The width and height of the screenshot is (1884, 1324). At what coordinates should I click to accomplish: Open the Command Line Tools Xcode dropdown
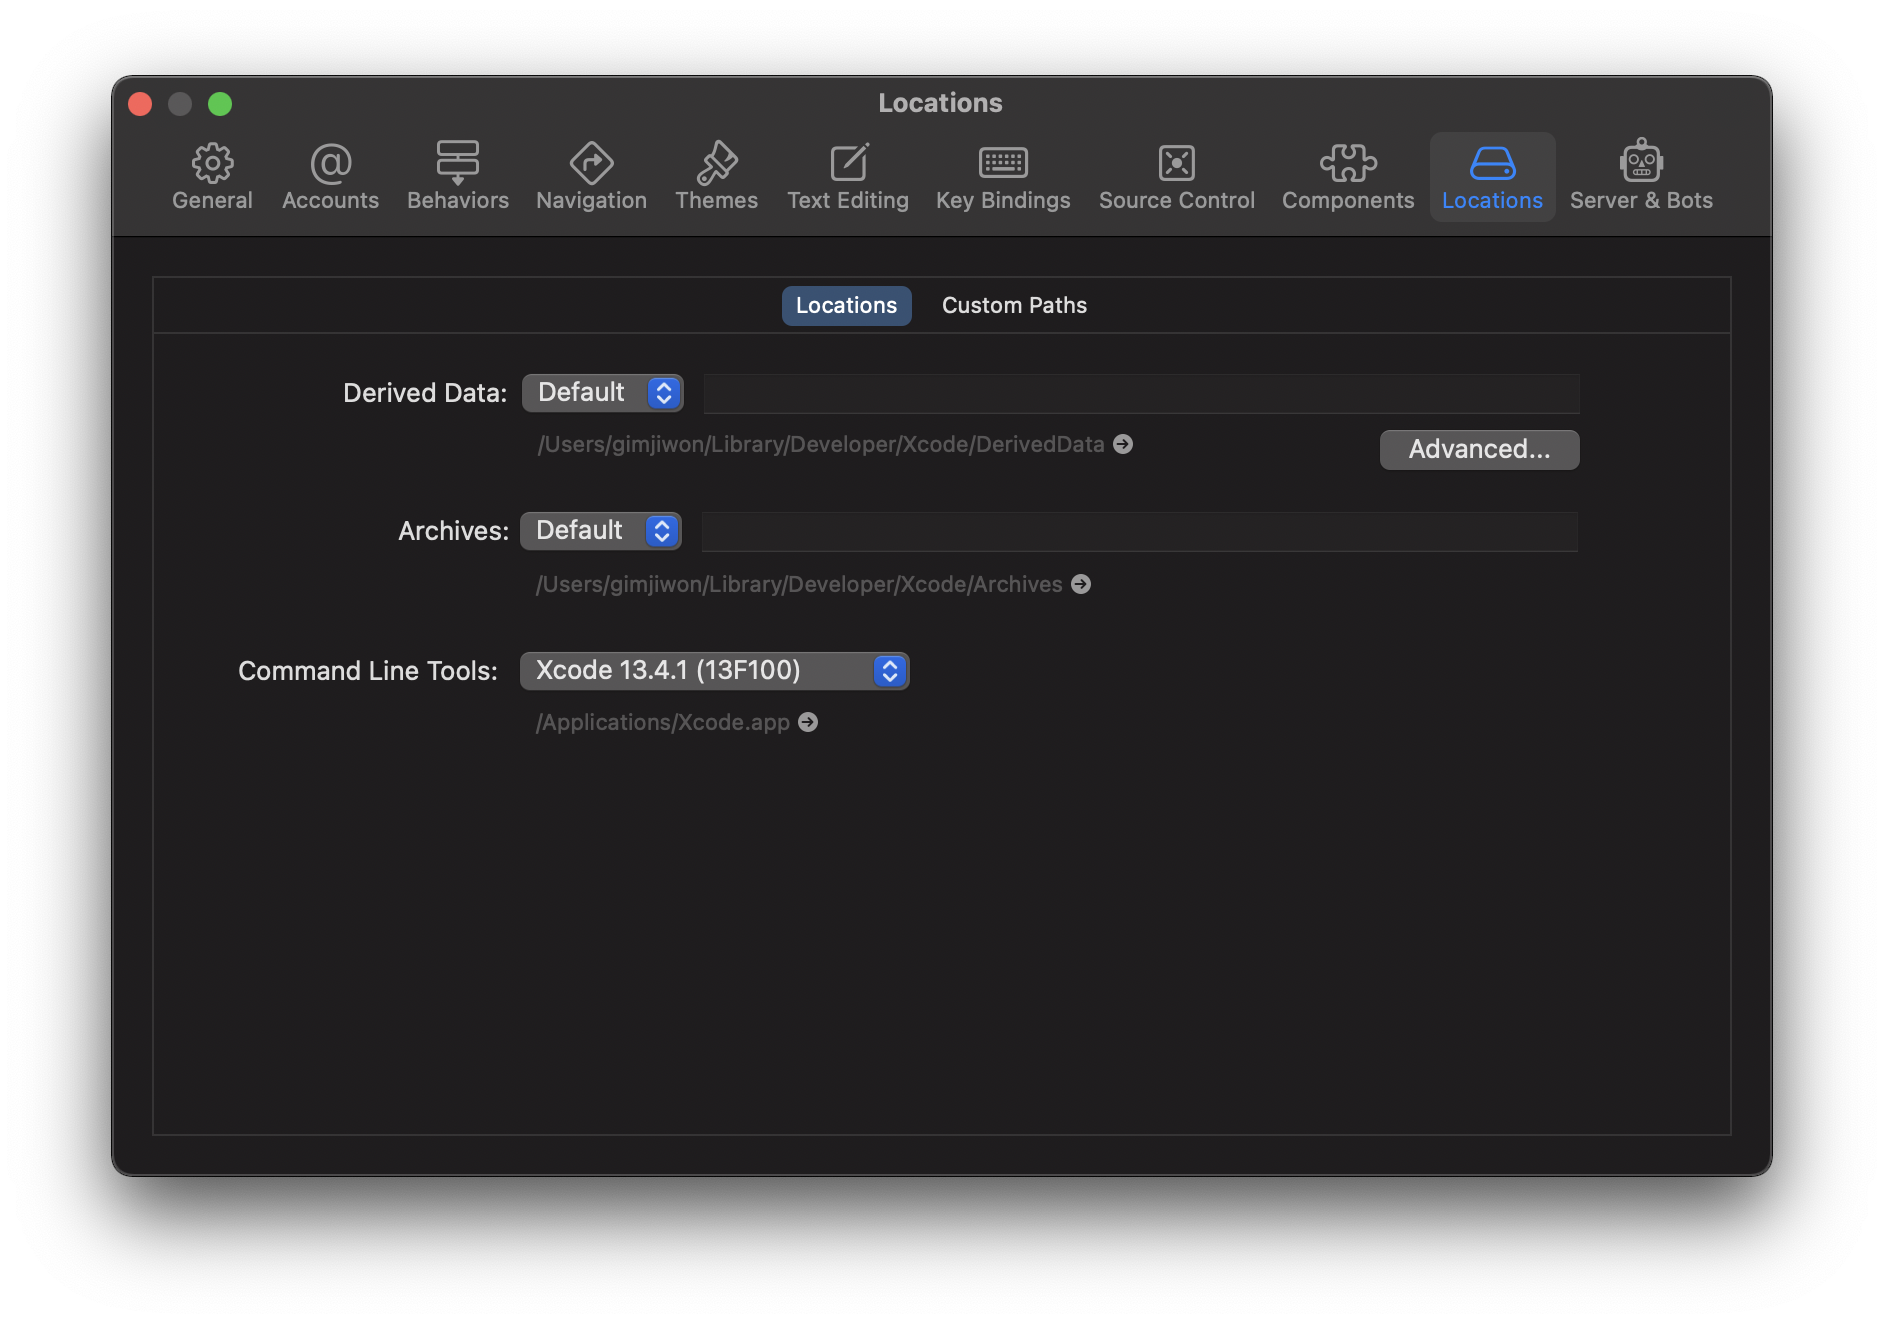click(715, 671)
